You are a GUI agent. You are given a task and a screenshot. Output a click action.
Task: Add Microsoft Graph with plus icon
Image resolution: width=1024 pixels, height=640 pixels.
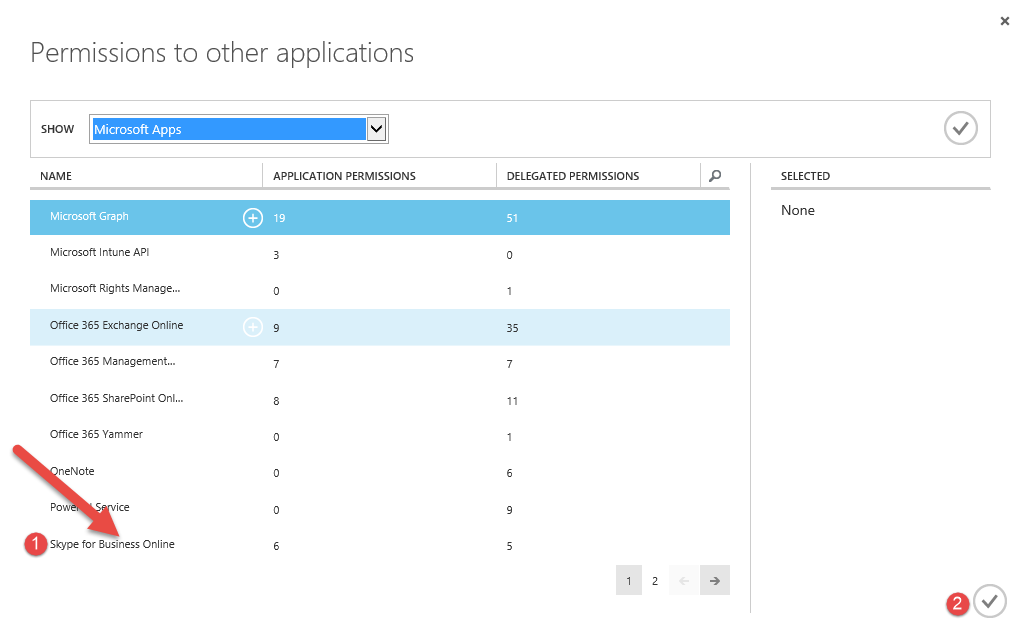pos(253,217)
